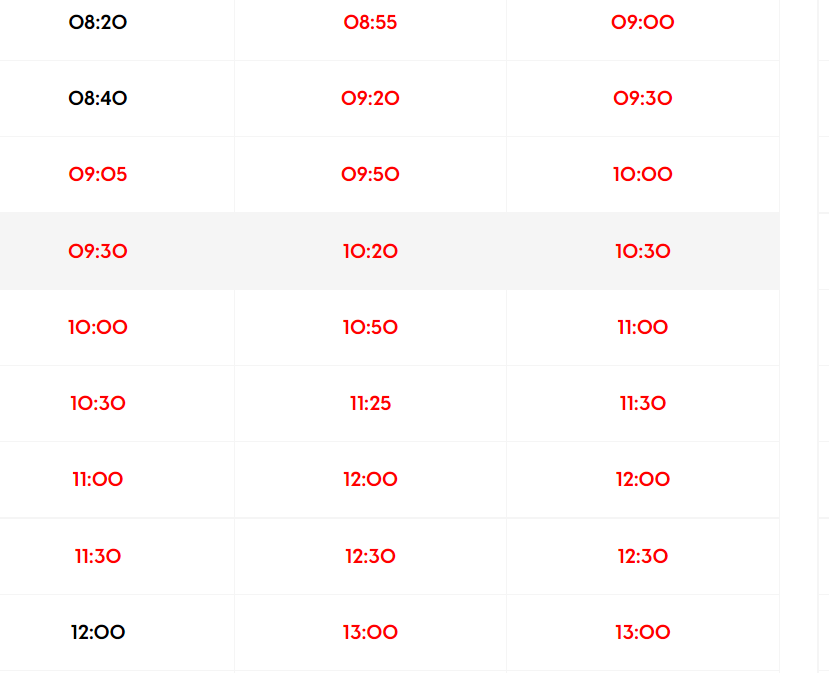Select the 11:00 right of 10:50
Screen dimensions: 829x673
coord(643,327)
